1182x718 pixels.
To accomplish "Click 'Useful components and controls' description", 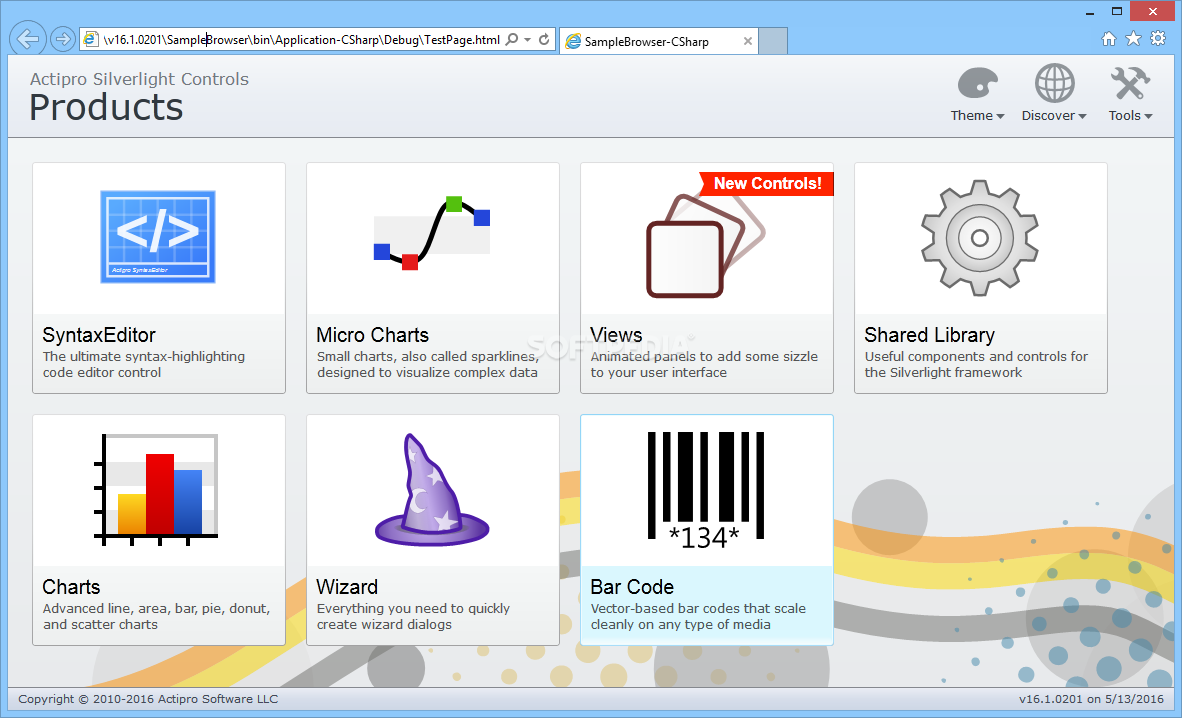I will 976,364.
